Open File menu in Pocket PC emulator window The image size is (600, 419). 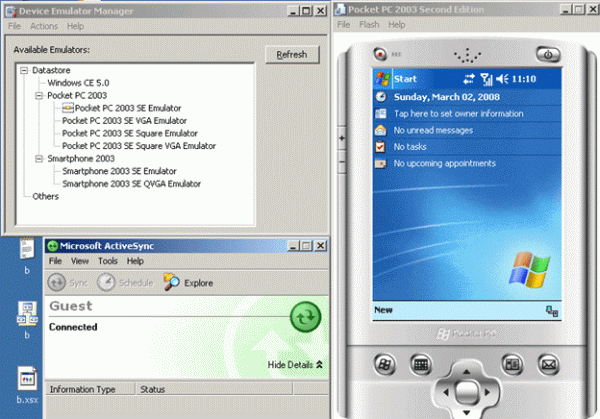coord(343,24)
